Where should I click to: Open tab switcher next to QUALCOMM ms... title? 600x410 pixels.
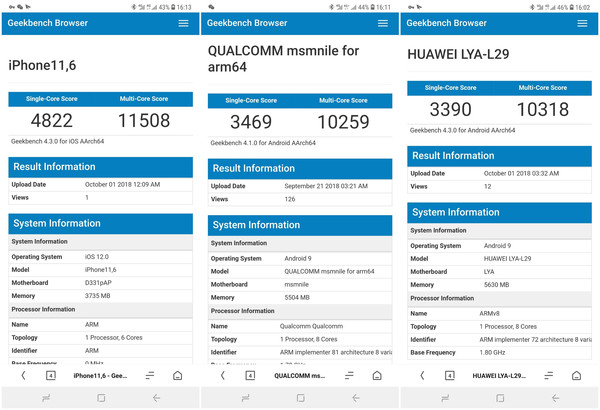click(x=250, y=376)
